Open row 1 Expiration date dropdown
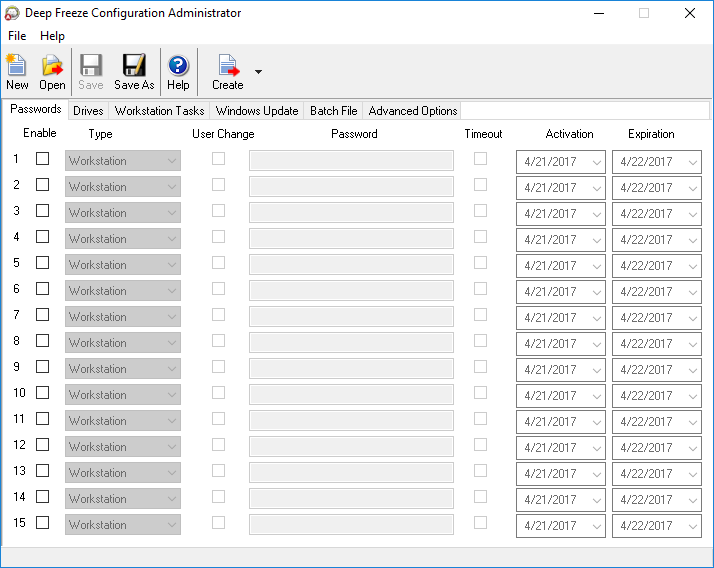Viewport: 714px width, 568px height. (x=693, y=162)
